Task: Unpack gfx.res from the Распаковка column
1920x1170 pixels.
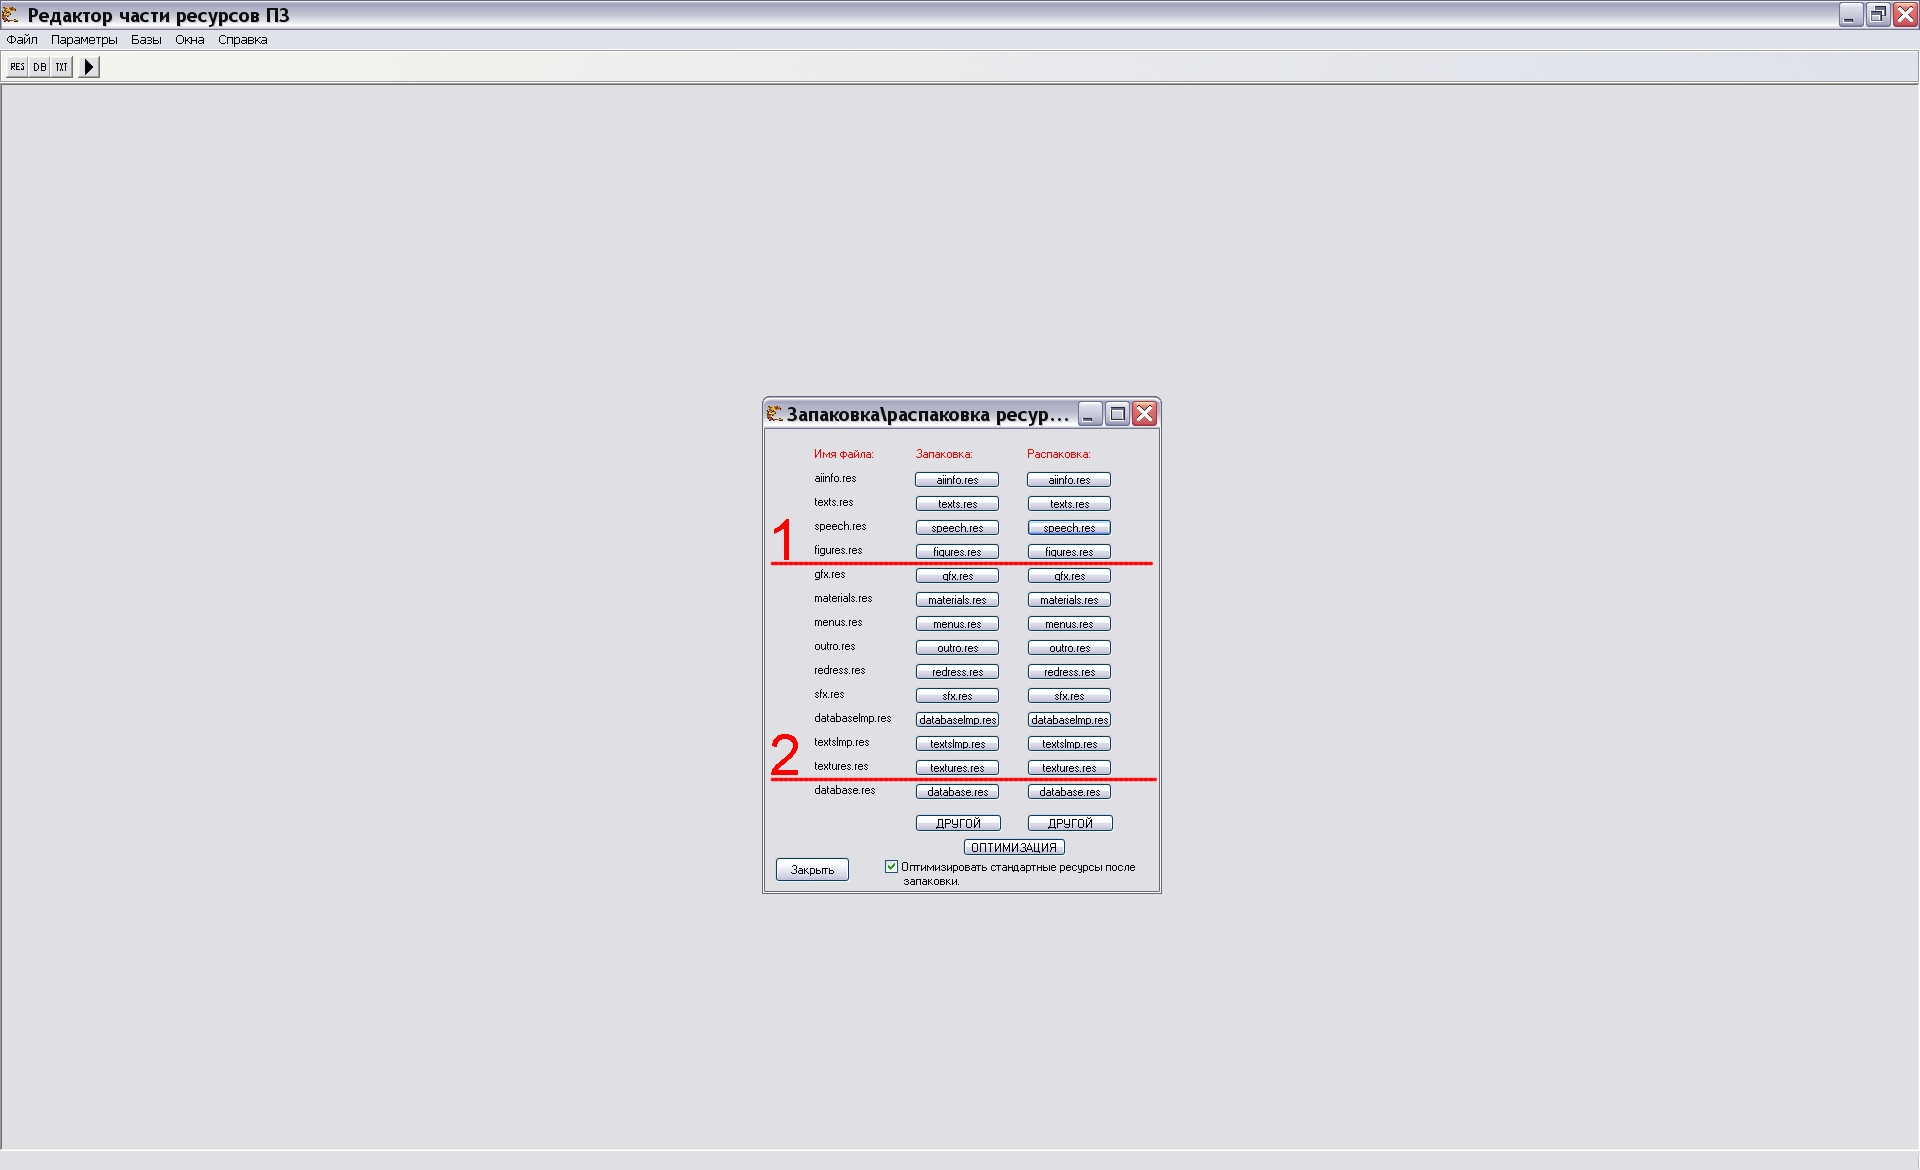Action: pos(1069,576)
